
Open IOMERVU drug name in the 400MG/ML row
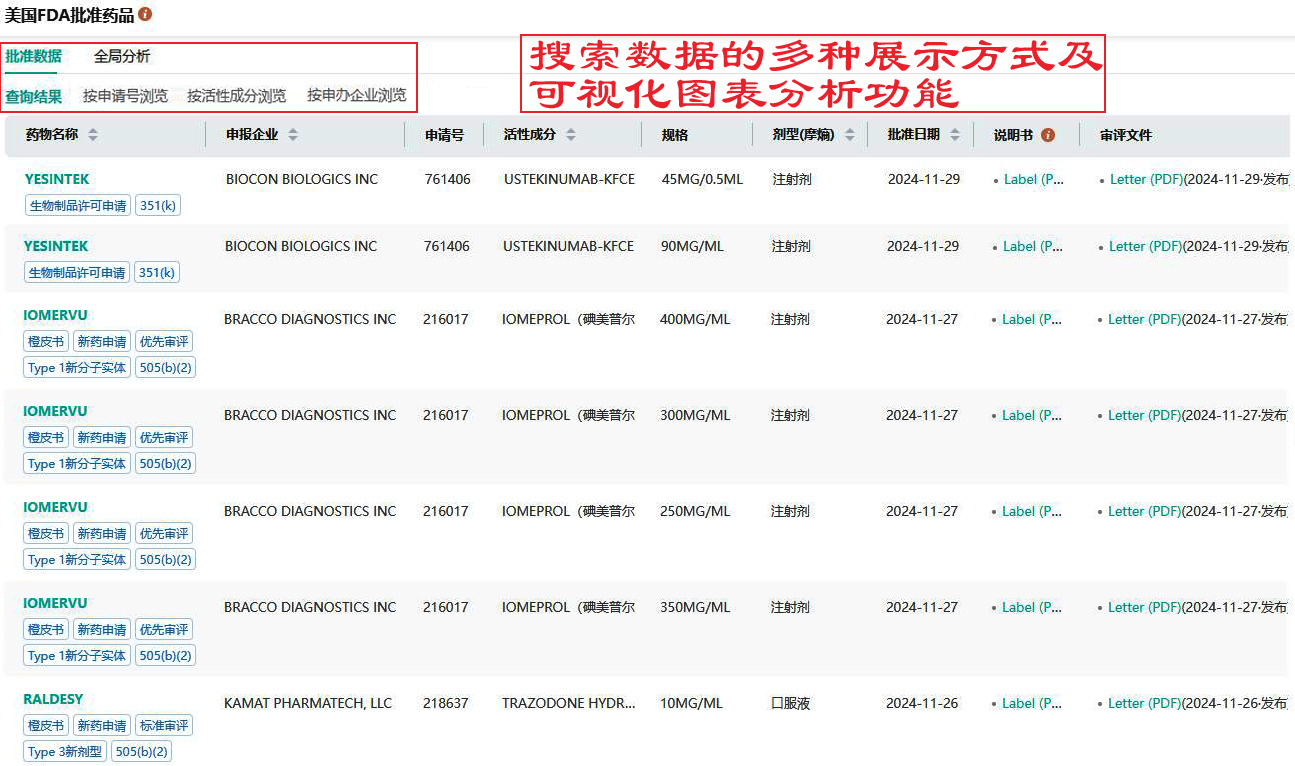point(55,316)
